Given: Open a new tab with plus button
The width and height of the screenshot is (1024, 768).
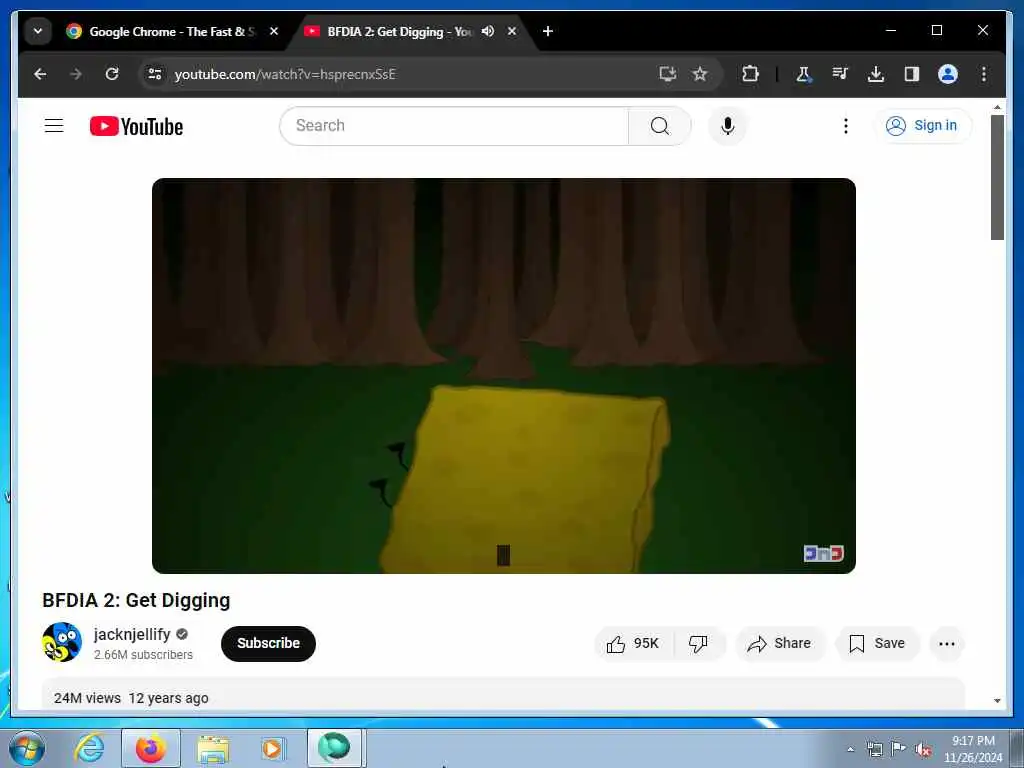Looking at the screenshot, I should point(548,31).
